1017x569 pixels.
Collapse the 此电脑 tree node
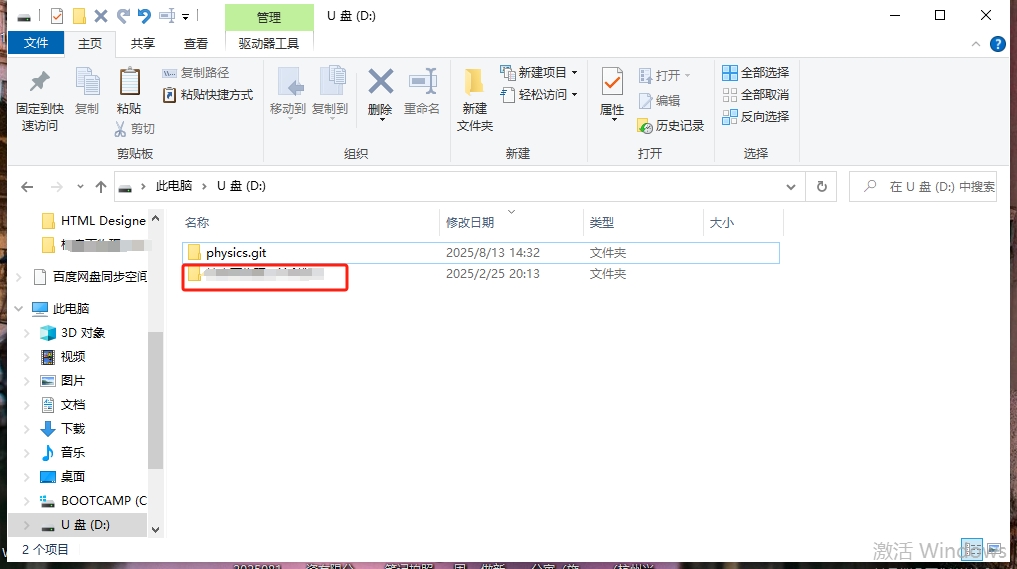(x=19, y=309)
